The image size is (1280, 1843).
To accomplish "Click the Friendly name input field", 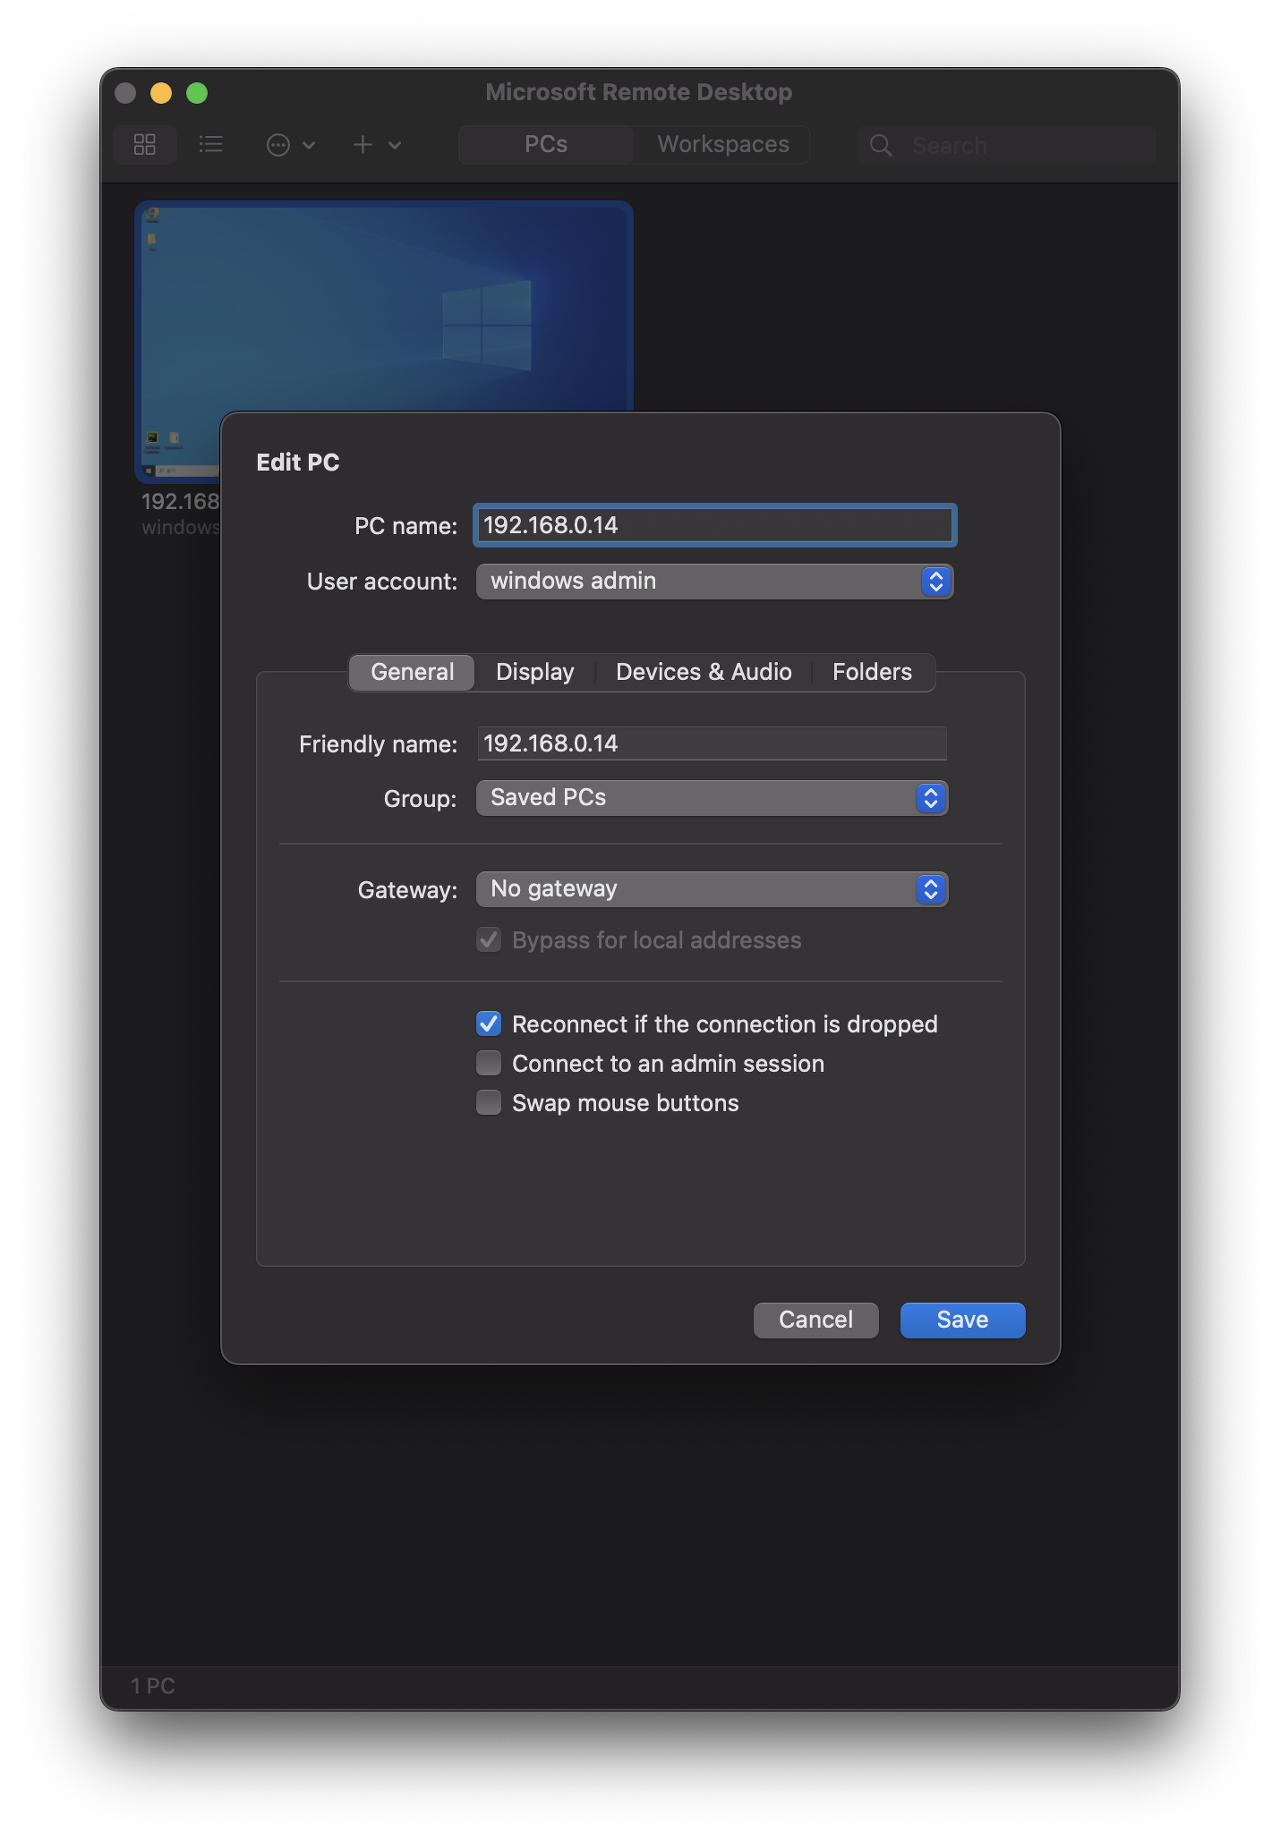I will pyautogui.click(x=711, y=743).
